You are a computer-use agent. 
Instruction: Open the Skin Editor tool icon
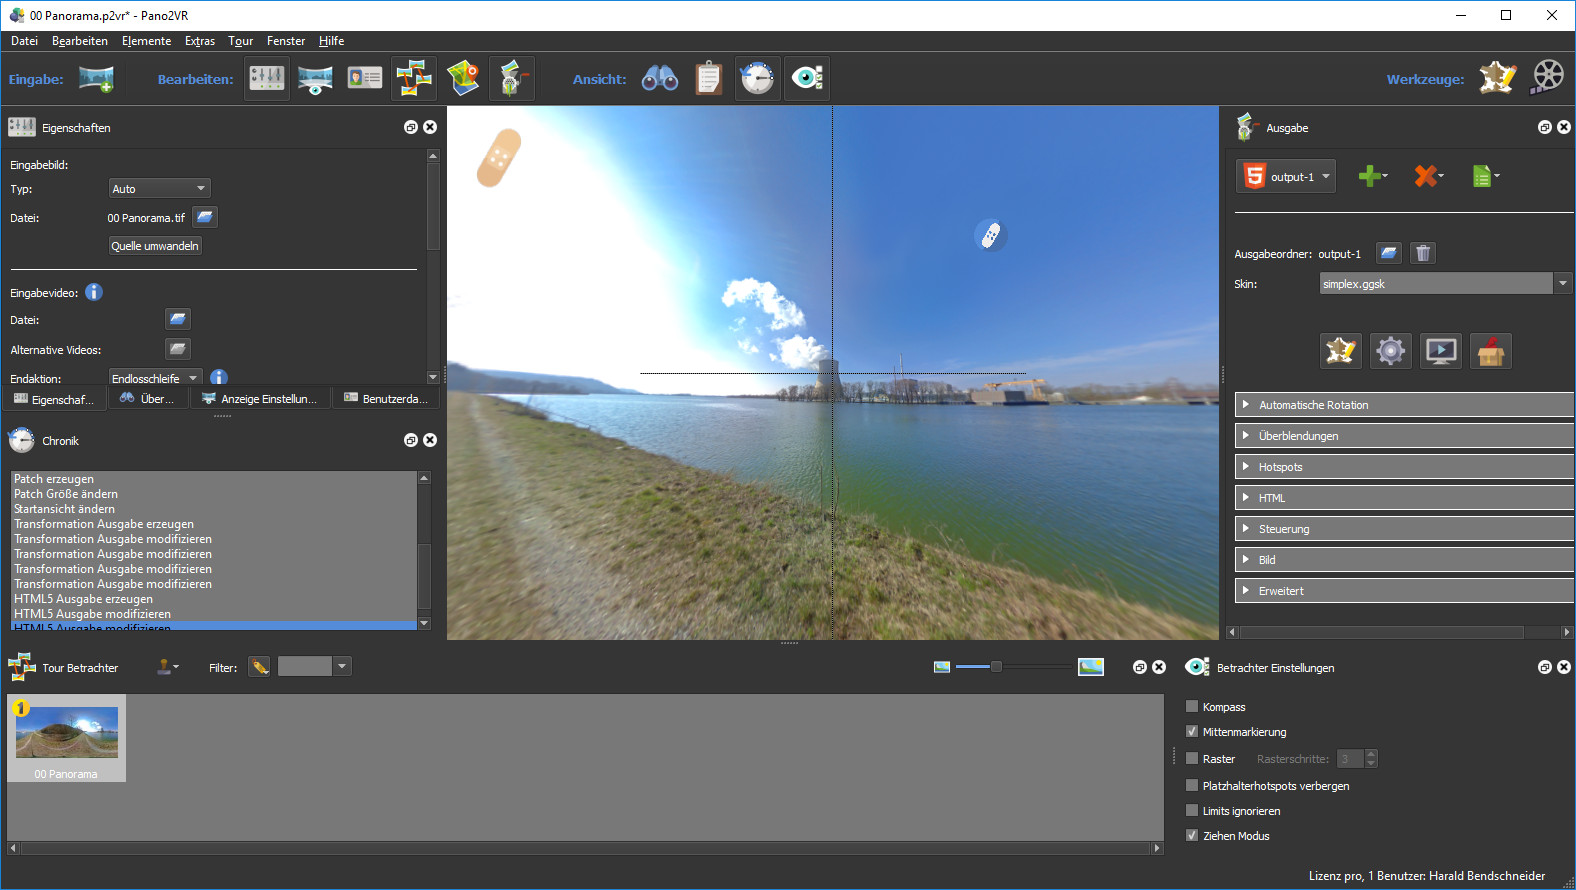coord(1497,78)
